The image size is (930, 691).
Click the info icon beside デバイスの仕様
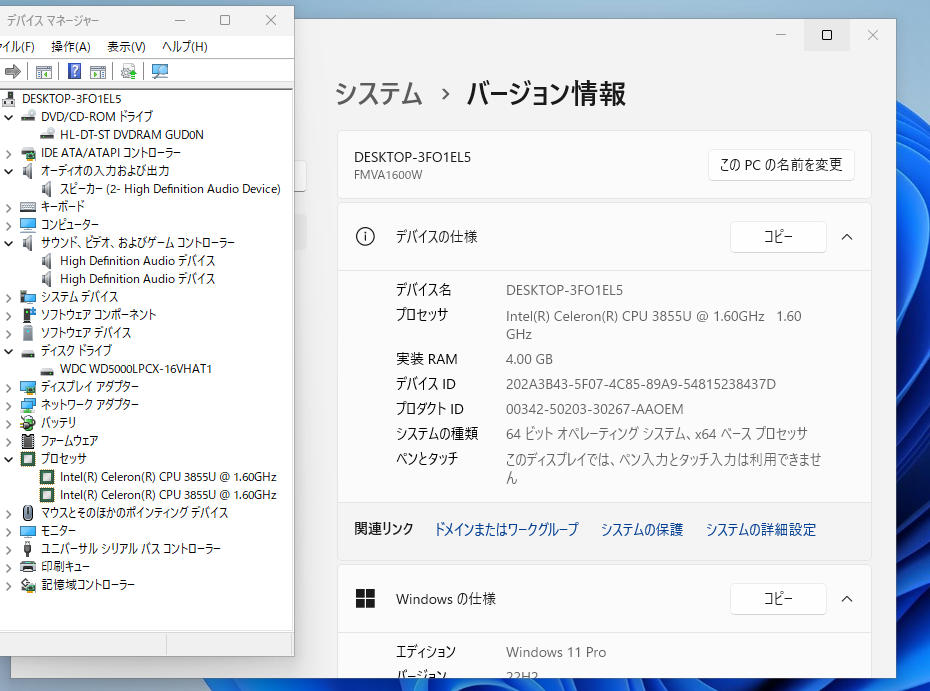[365, 237]
